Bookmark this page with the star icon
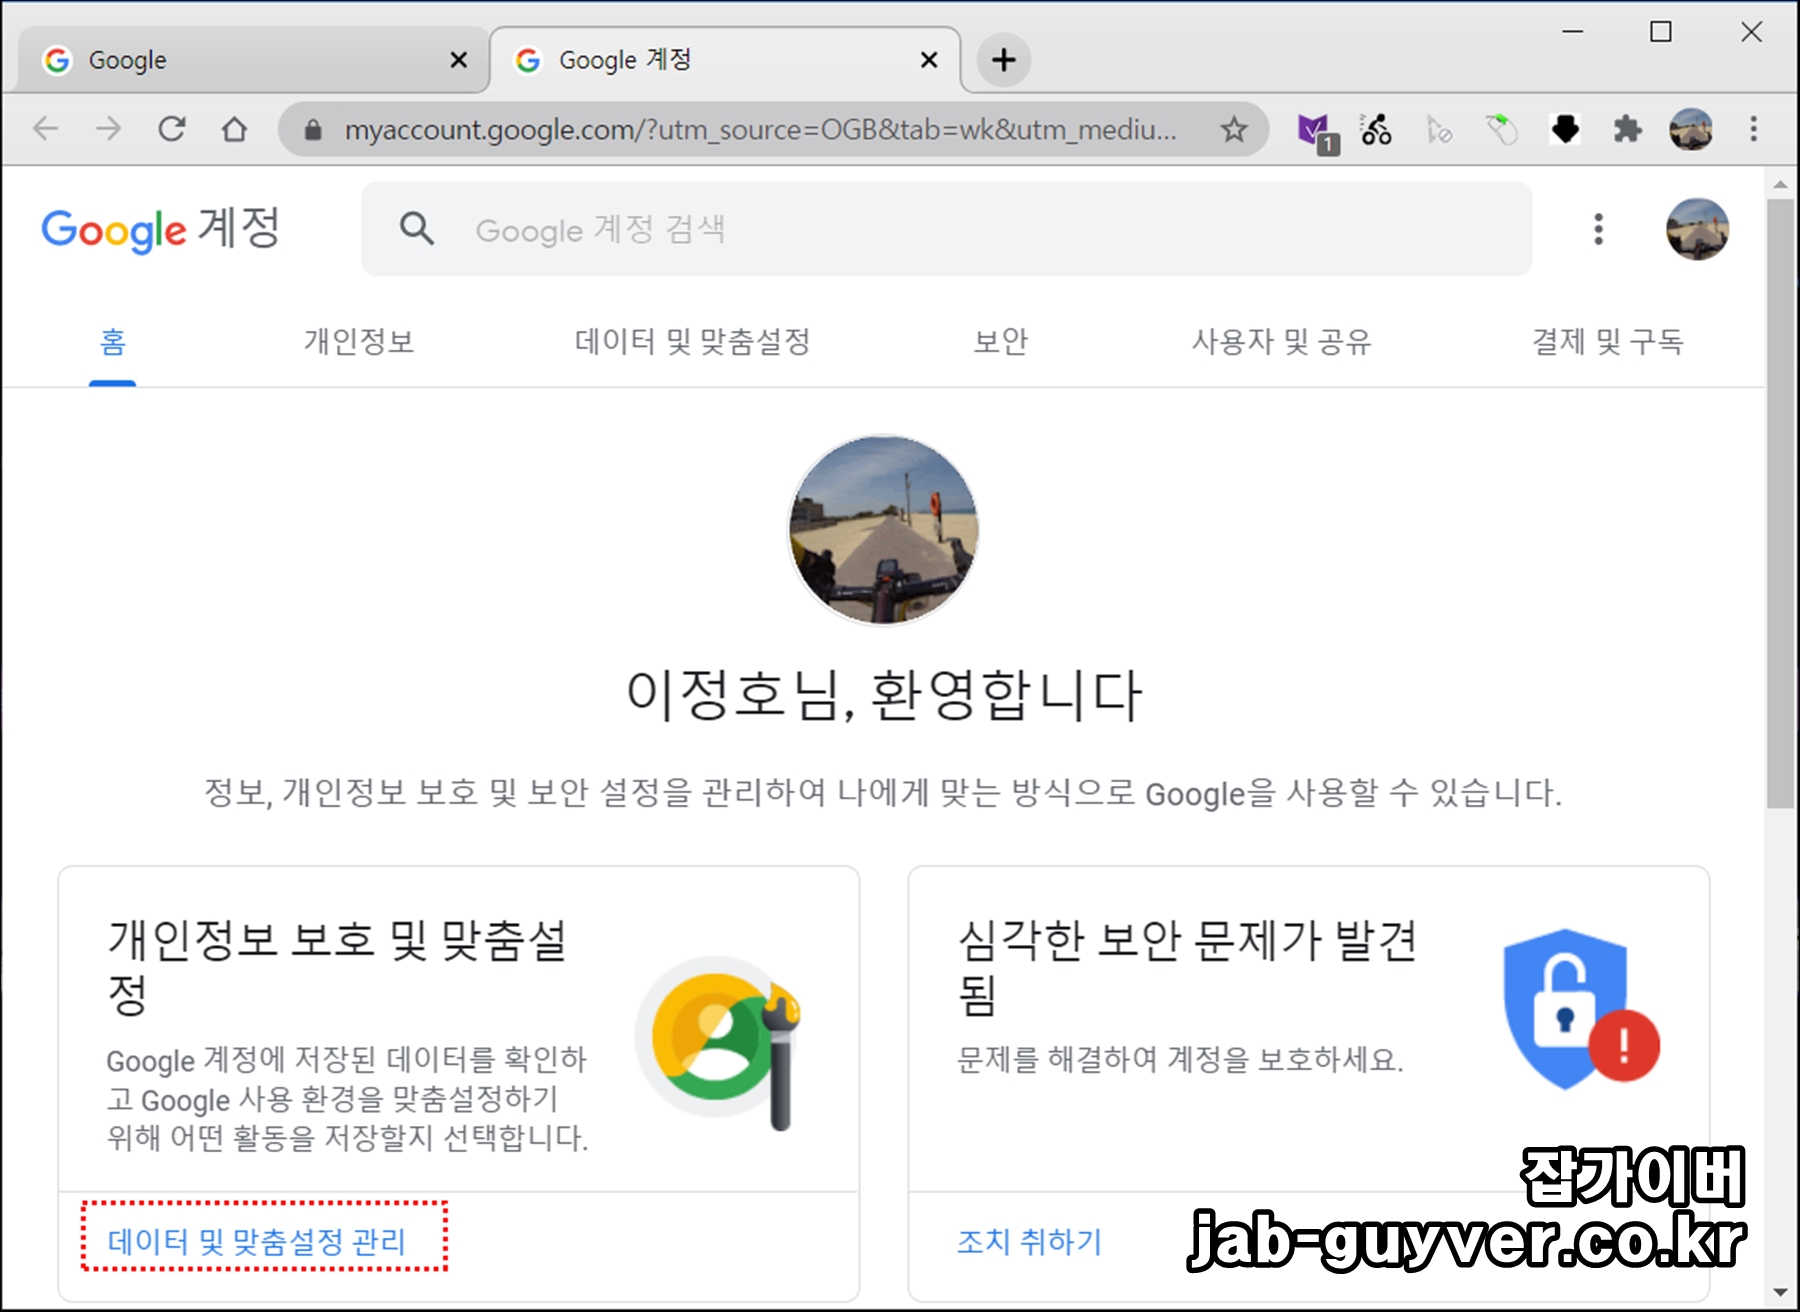The height and width of the screenshot is (1312, 1800). (1234, 129)
